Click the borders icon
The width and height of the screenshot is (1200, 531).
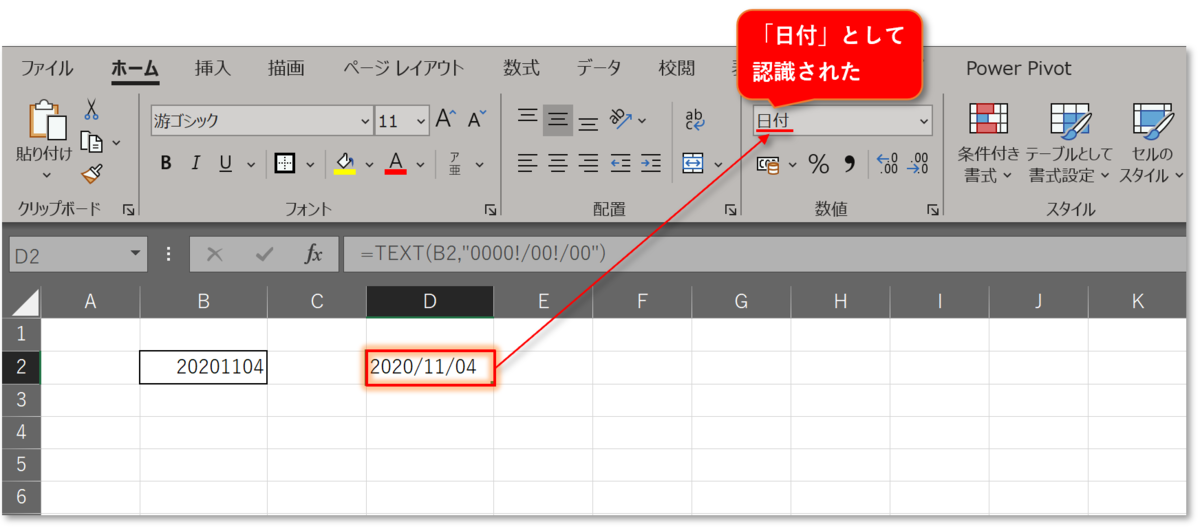pyautogui.click(x=285, y=163)
